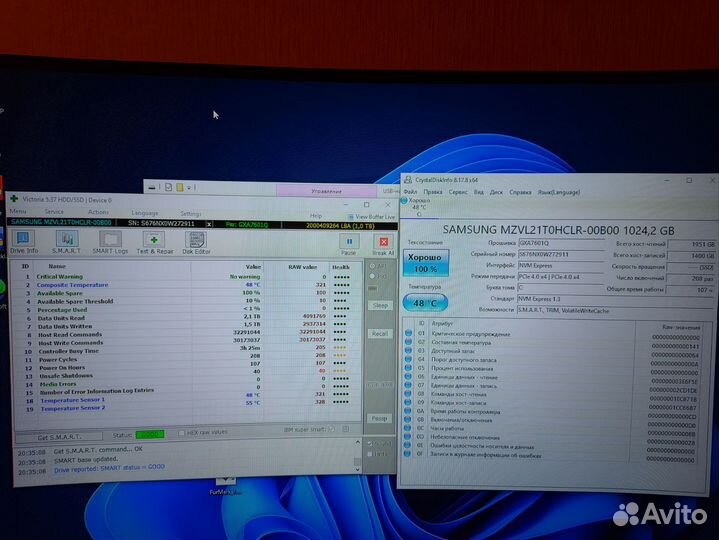This screenshot has height=540, width=719.
Task: Toggle the View Buffer Live checkbox
Action: tap(350, 216)
